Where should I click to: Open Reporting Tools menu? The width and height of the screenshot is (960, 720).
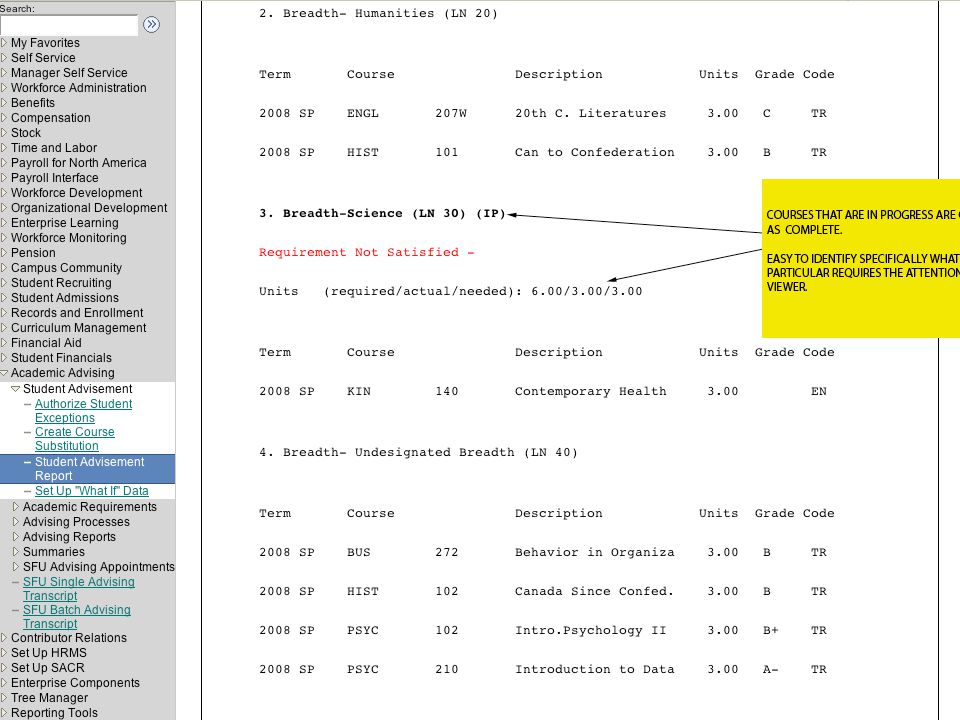click(x=54, y=713)
